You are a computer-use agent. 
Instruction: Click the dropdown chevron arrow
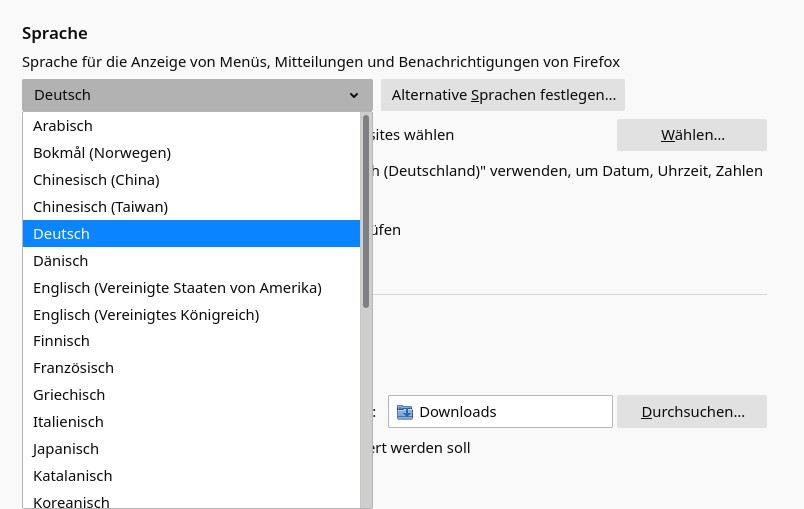354,96
